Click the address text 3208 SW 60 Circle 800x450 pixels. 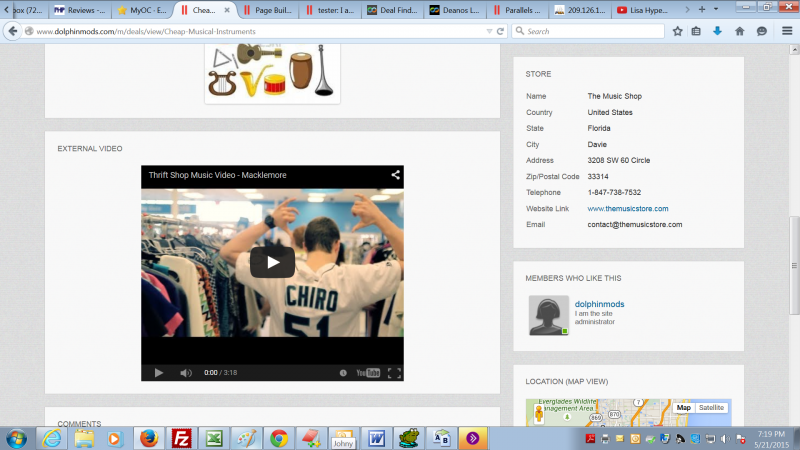619,160
